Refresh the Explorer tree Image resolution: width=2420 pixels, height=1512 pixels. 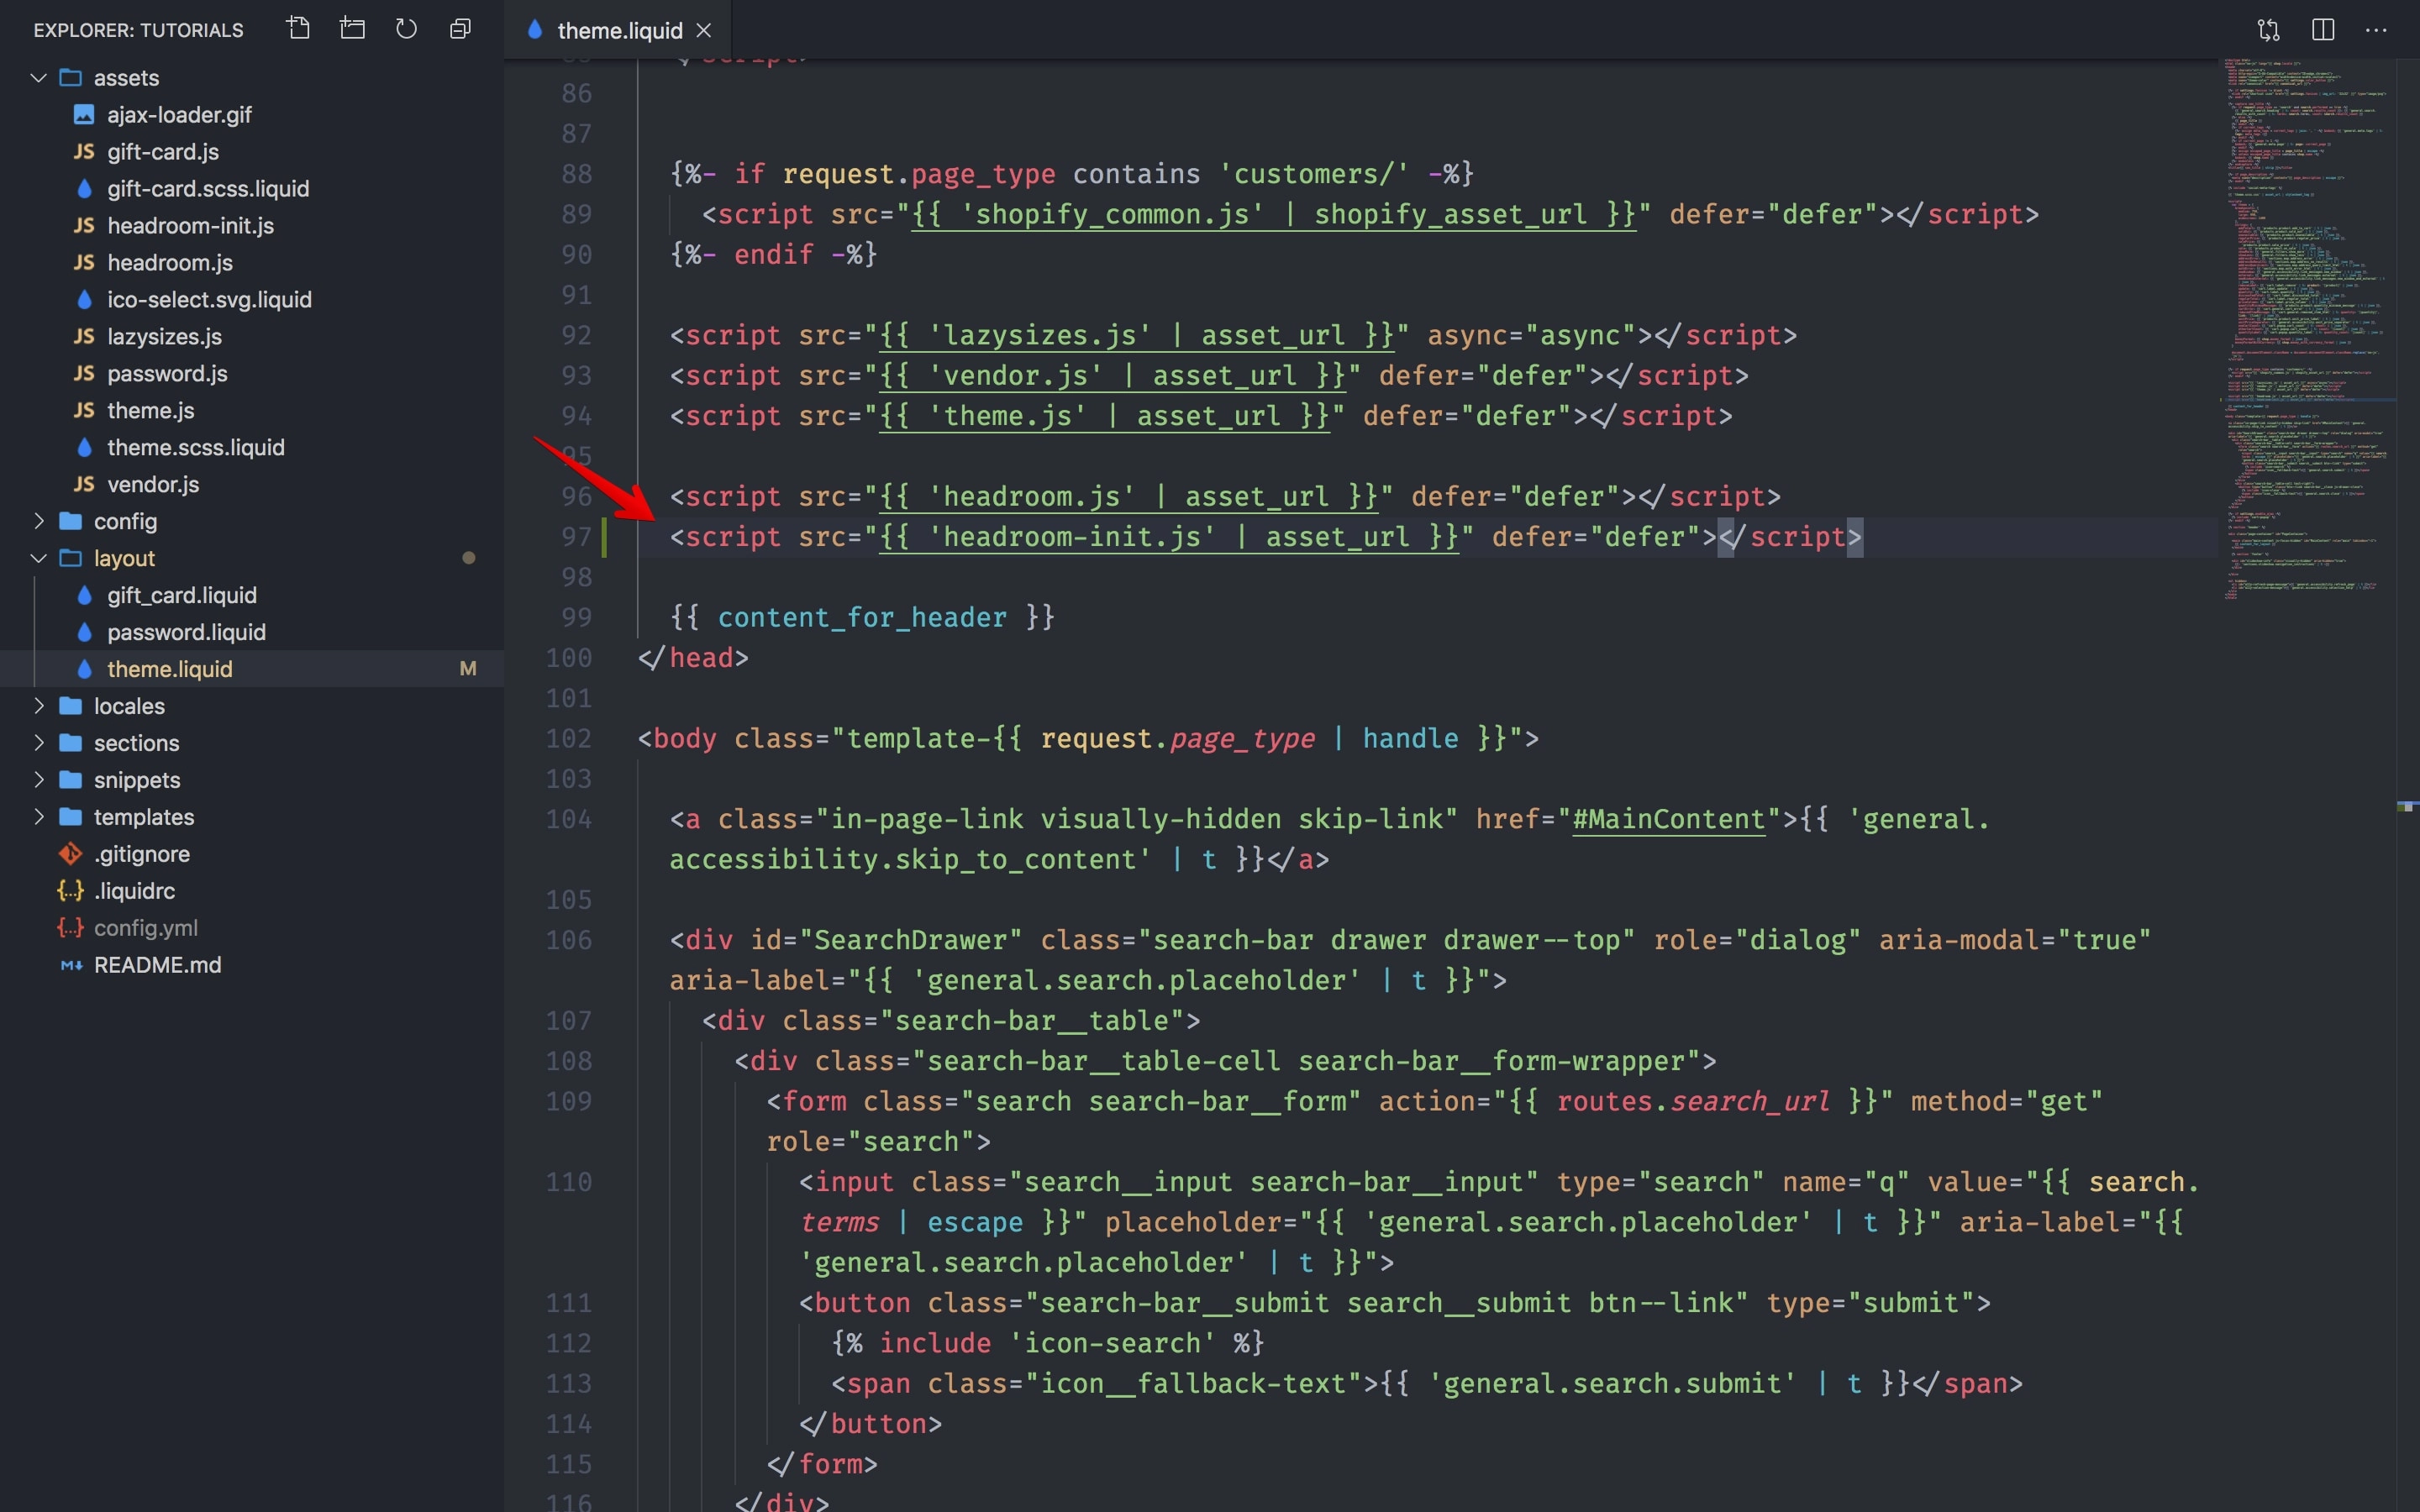406,29
